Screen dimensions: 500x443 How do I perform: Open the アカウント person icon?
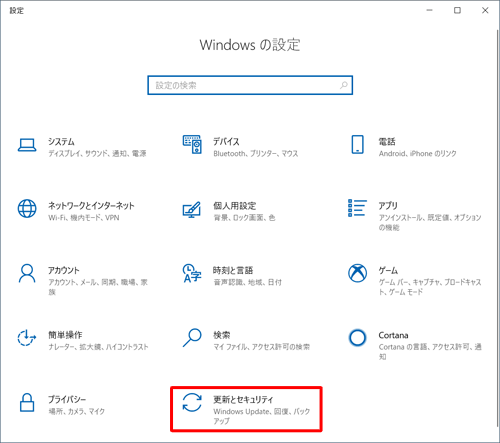tap(27, 273)
